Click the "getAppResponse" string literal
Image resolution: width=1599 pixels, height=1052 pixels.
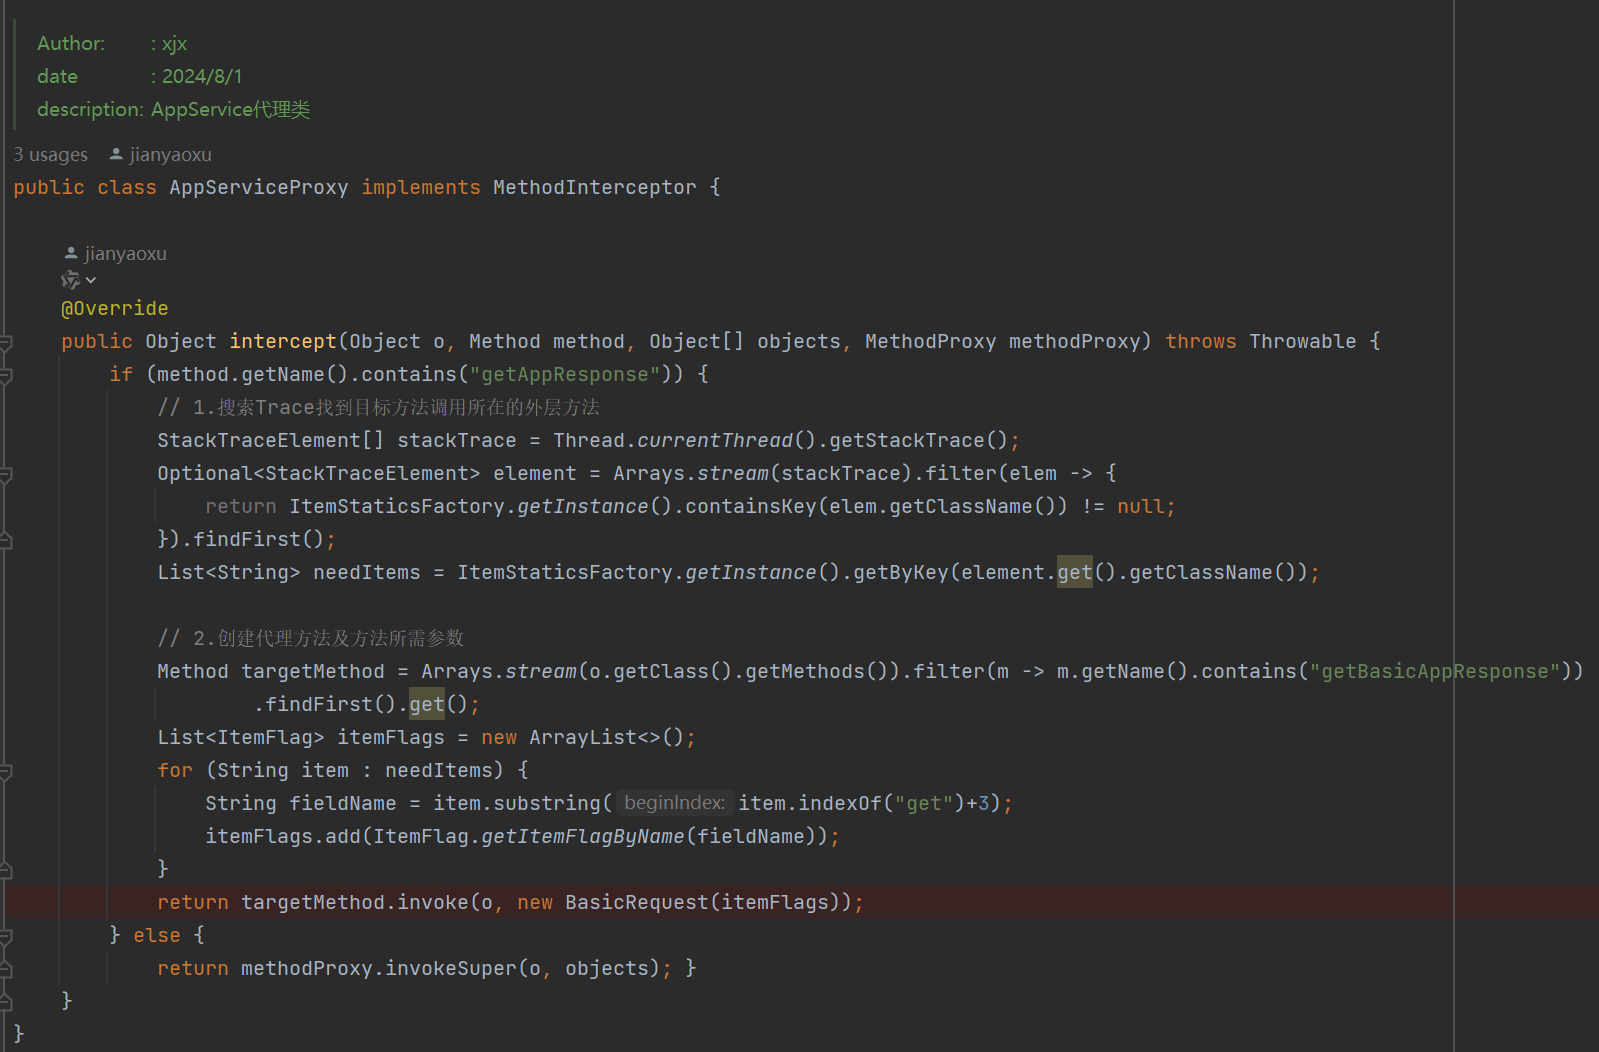click(x=565, y=374)
